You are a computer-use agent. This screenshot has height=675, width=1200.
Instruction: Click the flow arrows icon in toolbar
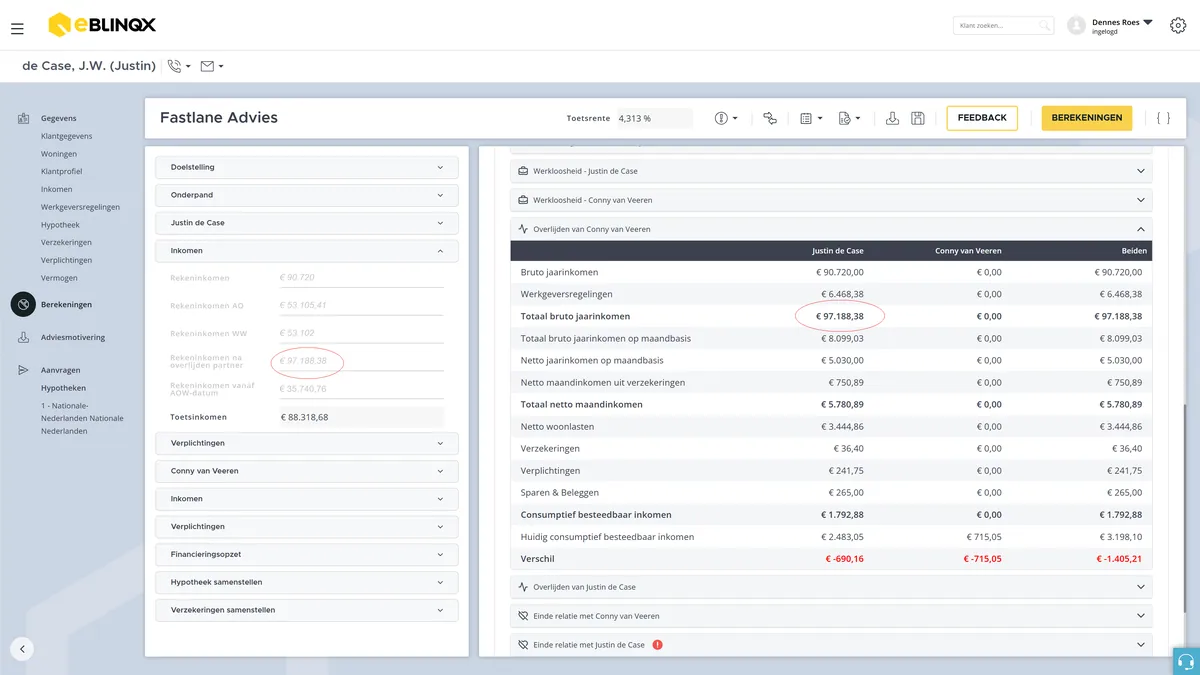tap(770, 118)
